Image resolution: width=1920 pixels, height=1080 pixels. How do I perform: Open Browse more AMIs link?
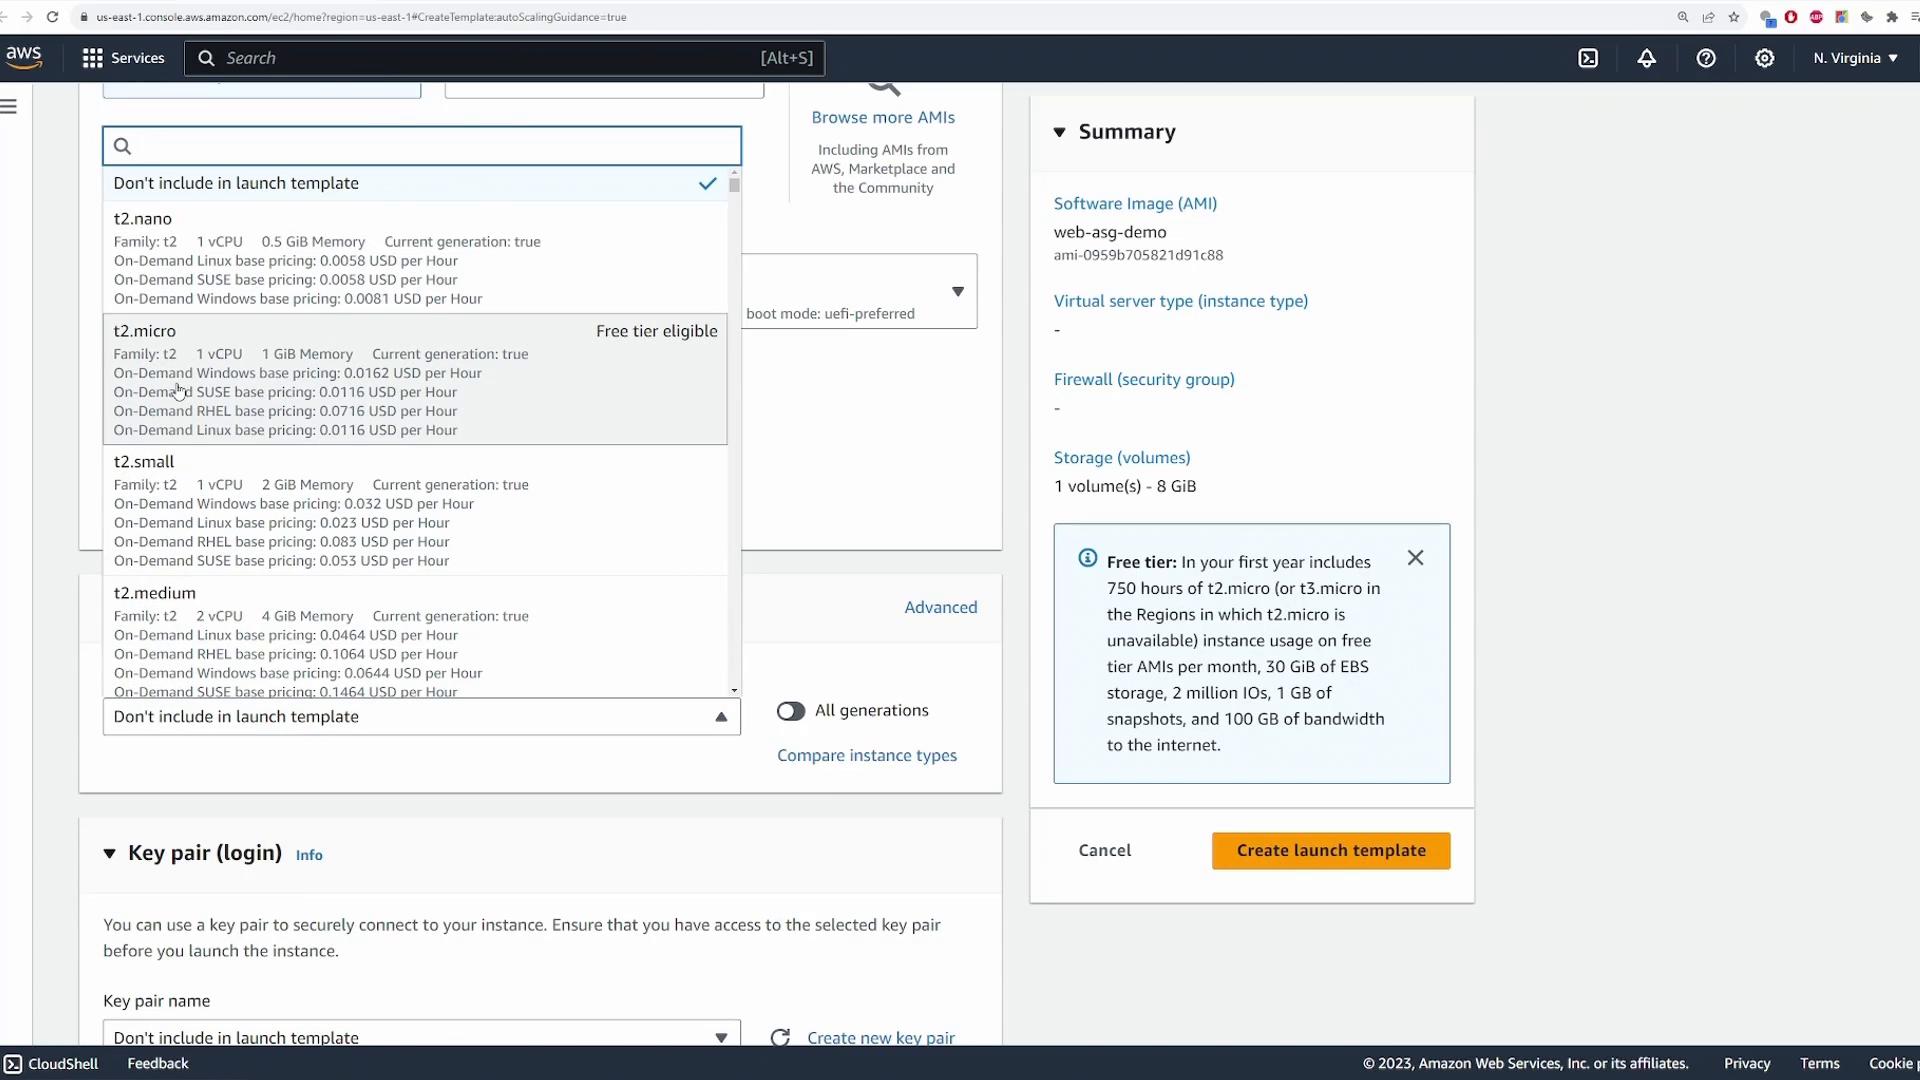(883, 117)
